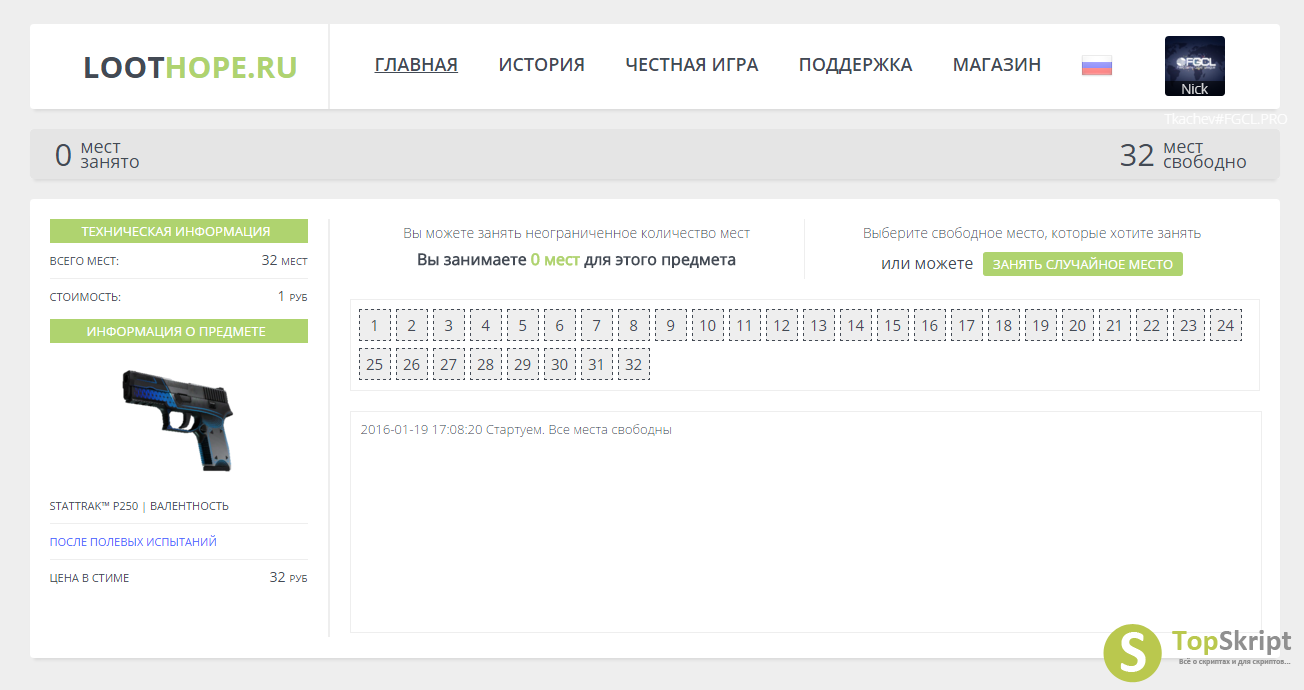
Task: Click the LOOTHOPE.RU site logo
Action: click(190, 67)
